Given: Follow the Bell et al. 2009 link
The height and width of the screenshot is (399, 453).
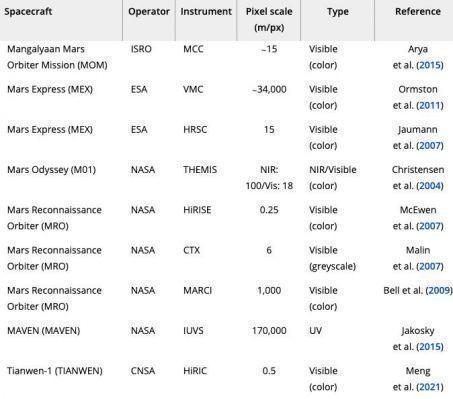Looking at the screenshot, I should point(439,290).
